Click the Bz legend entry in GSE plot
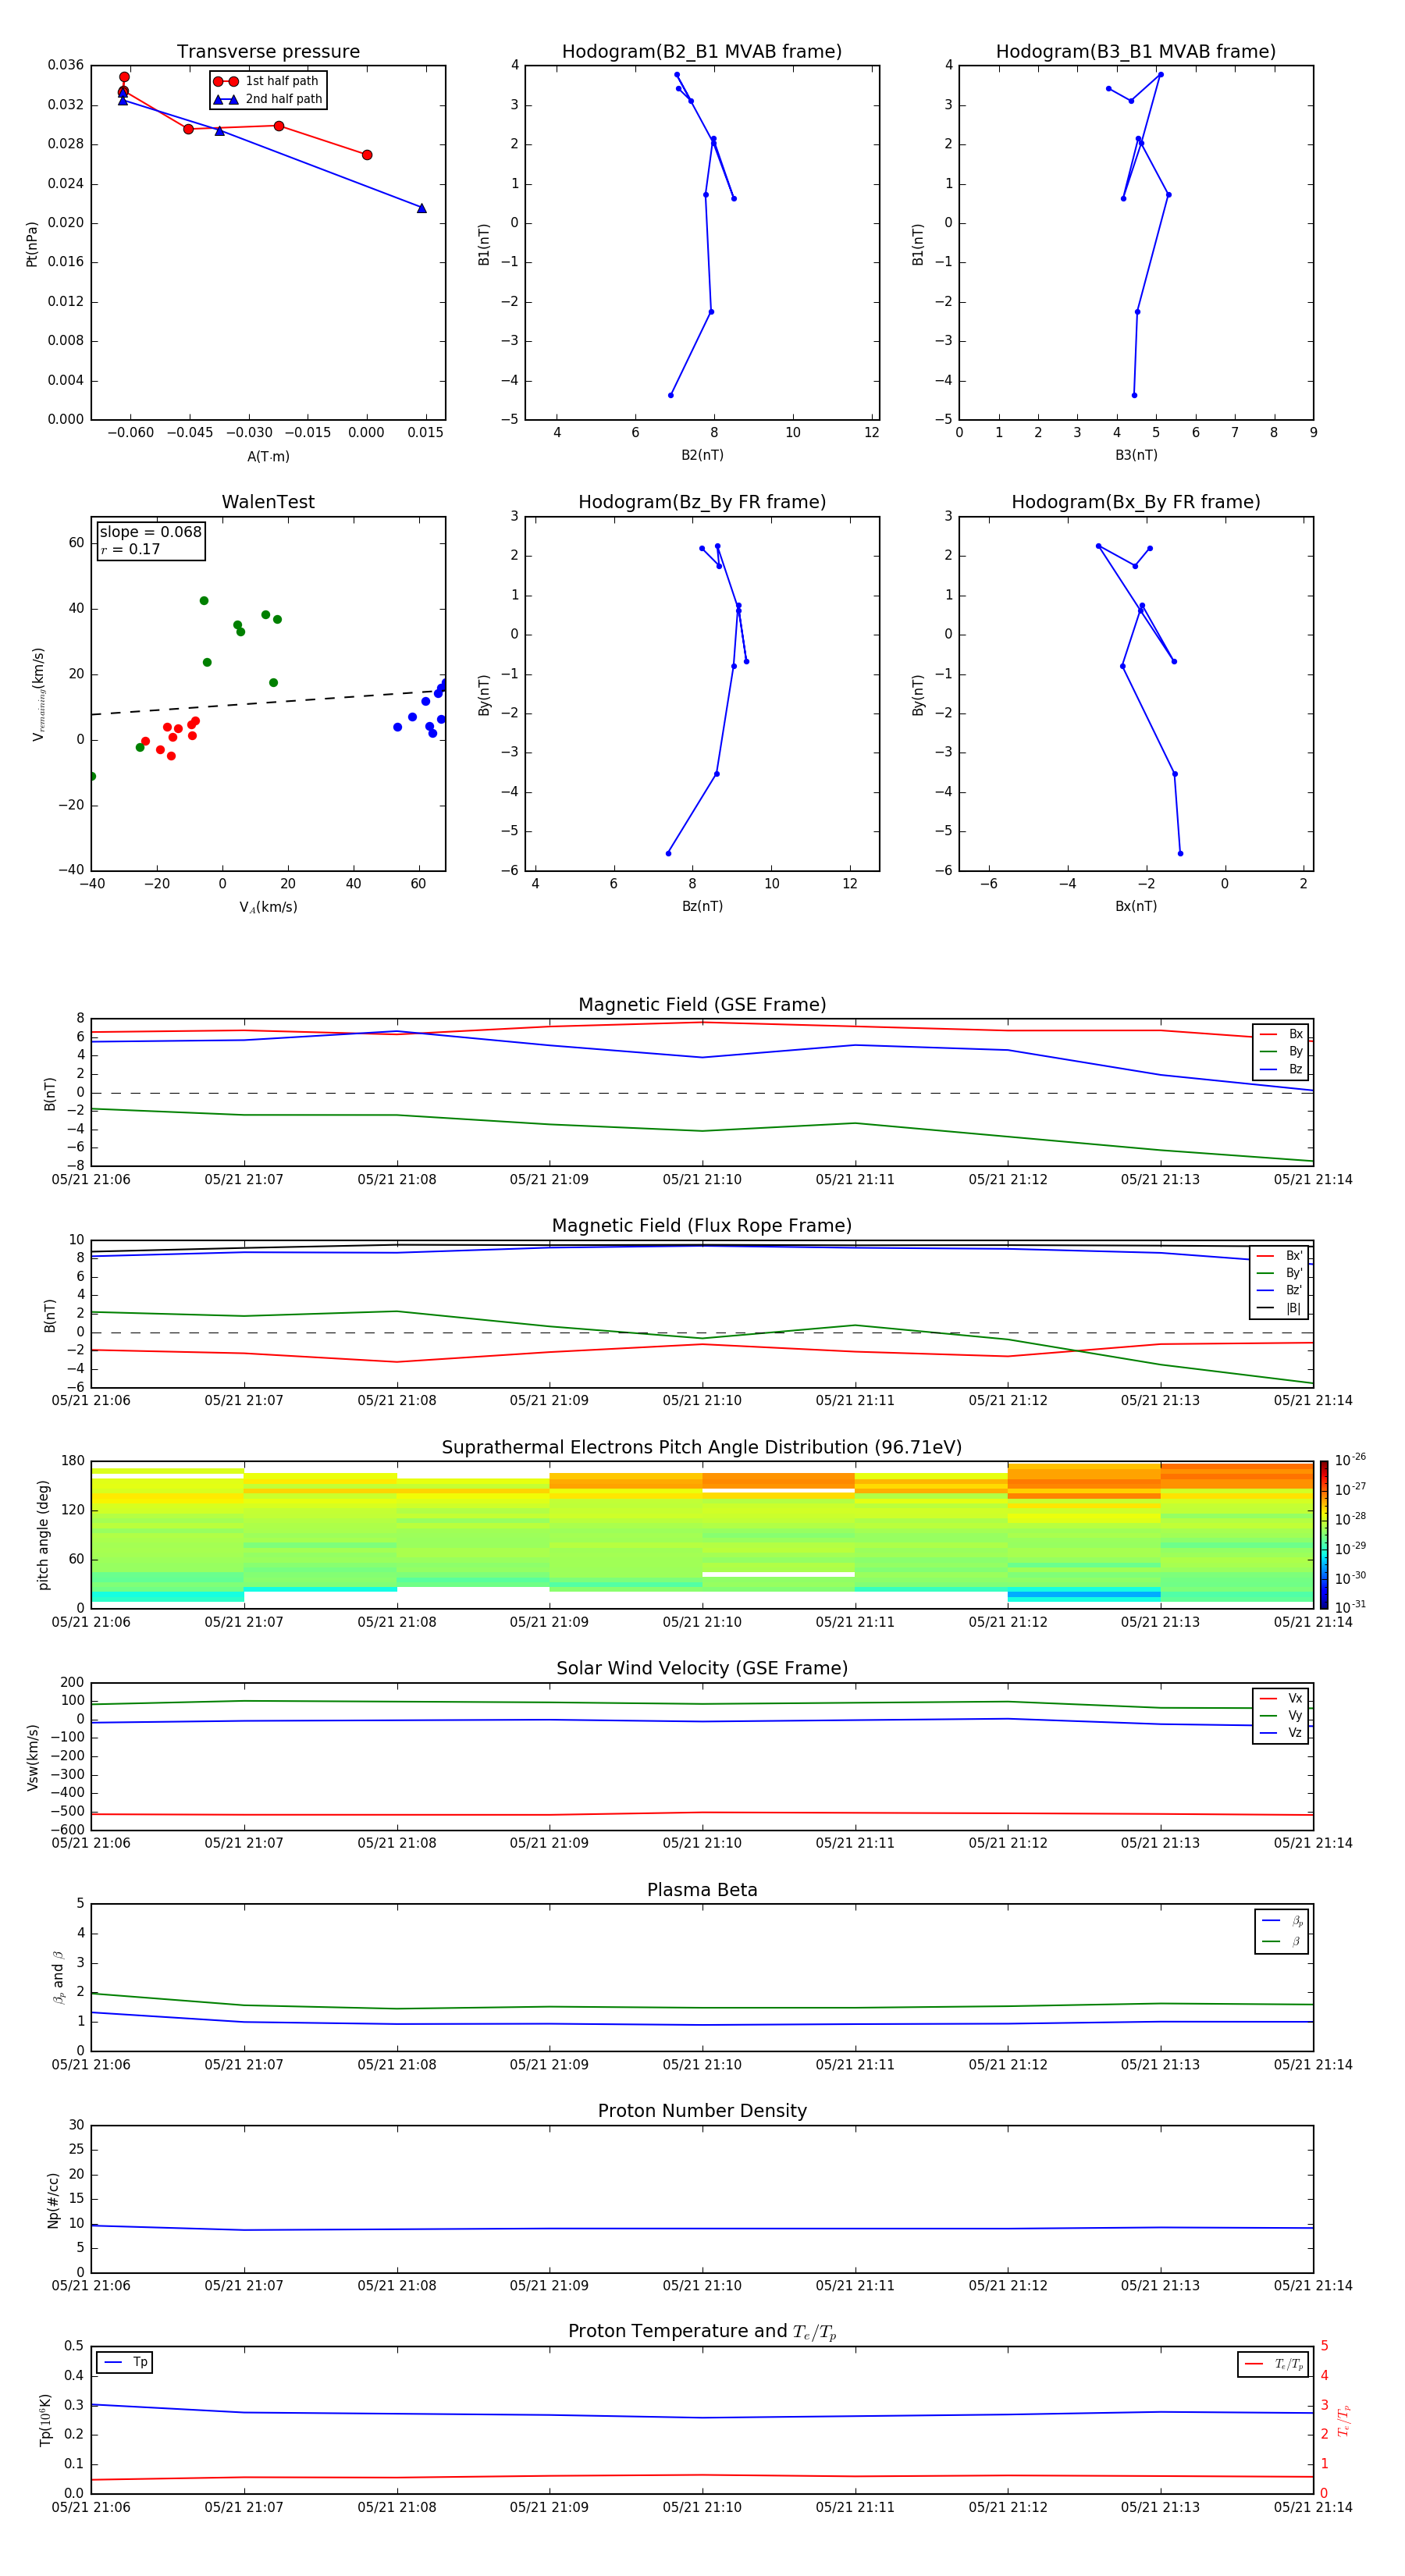Viewport: 1405px width, 2576px height. coord(1281,1069)
